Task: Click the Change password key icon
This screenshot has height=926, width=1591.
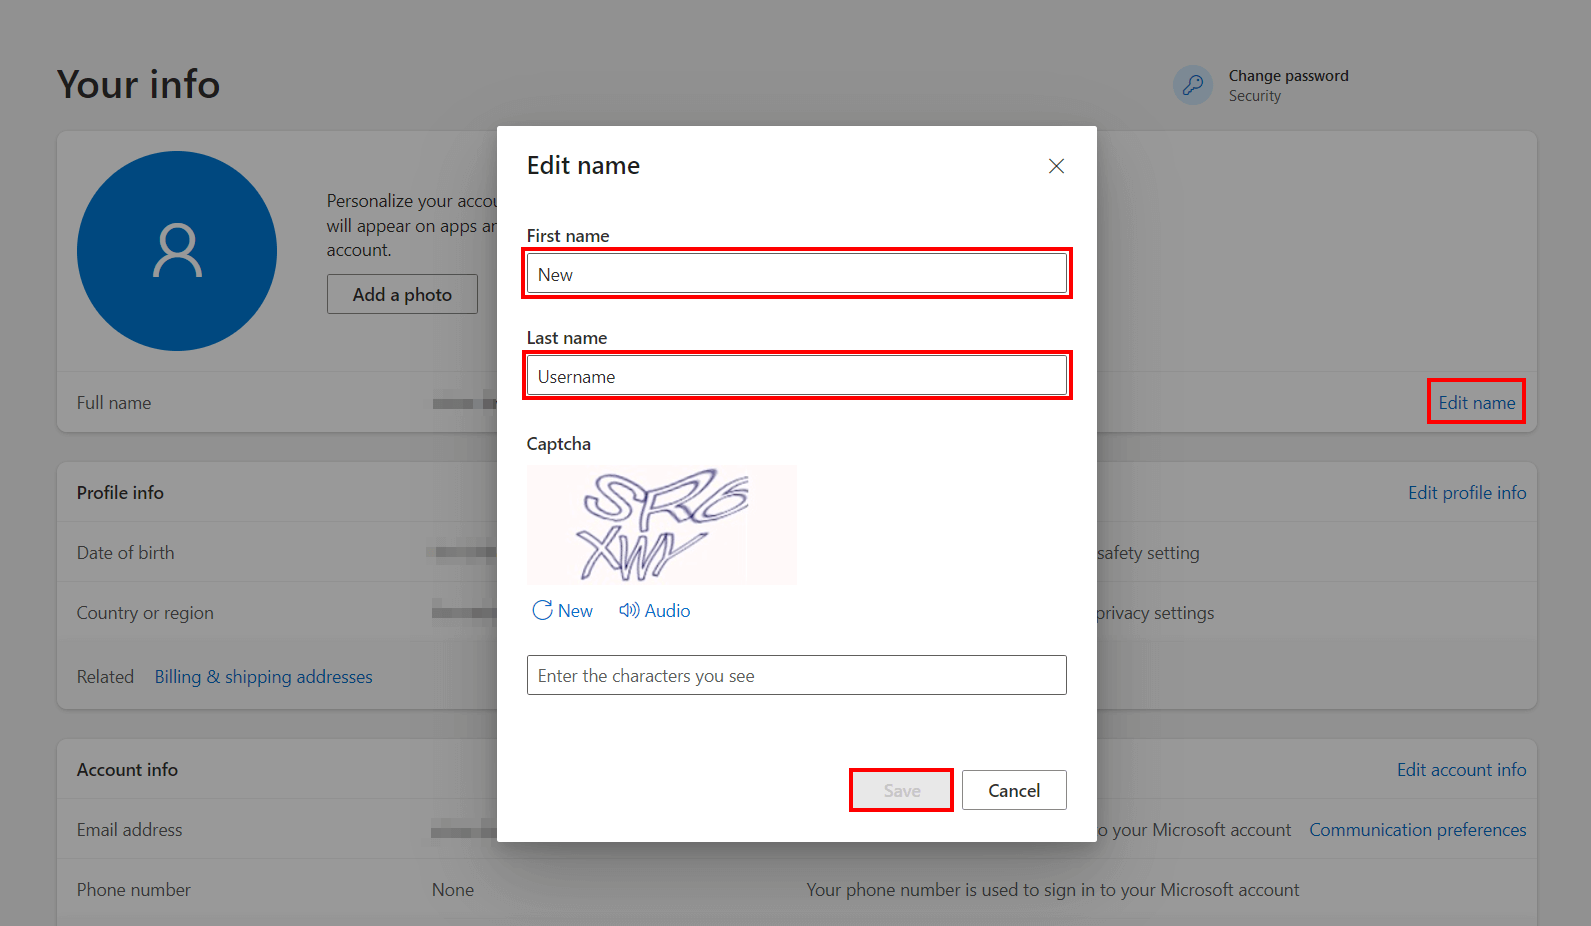Action: 1192,85
